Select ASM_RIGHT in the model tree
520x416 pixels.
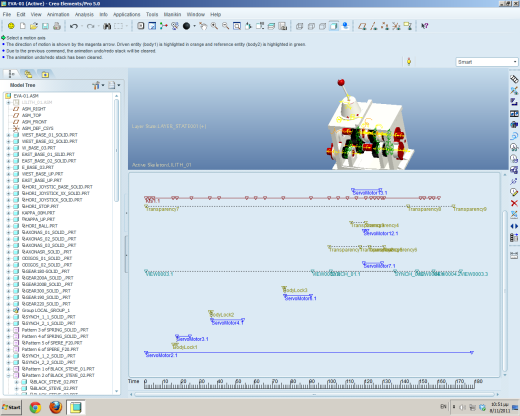[x=34, y=109]
